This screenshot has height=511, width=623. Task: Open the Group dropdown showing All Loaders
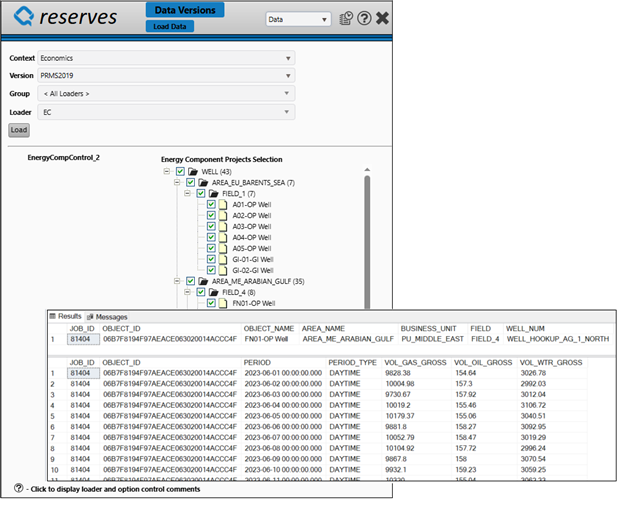[166, 93]
